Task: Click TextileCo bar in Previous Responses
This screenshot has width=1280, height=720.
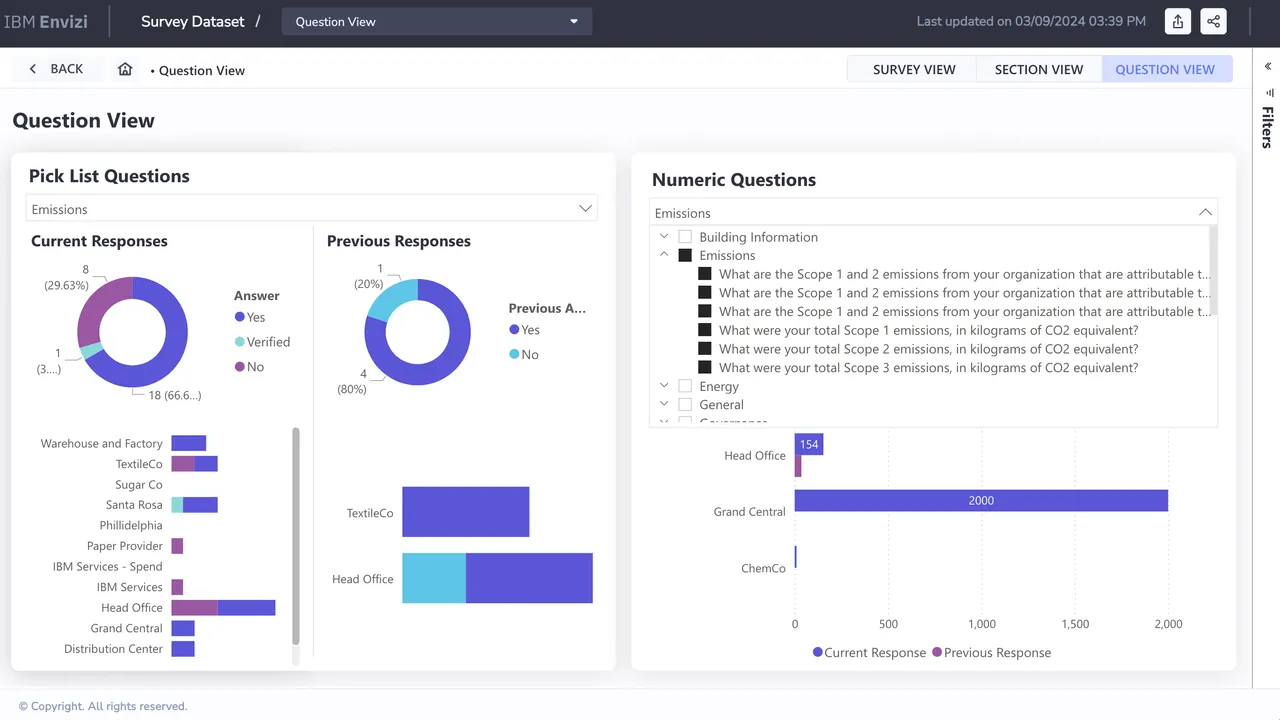Action: point(465,512)
